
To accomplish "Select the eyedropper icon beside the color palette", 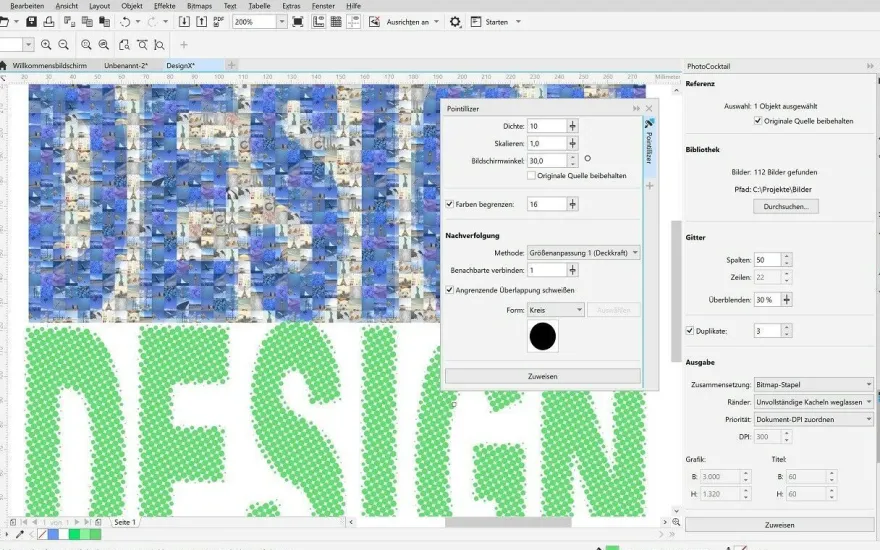I will pos(20,534).
